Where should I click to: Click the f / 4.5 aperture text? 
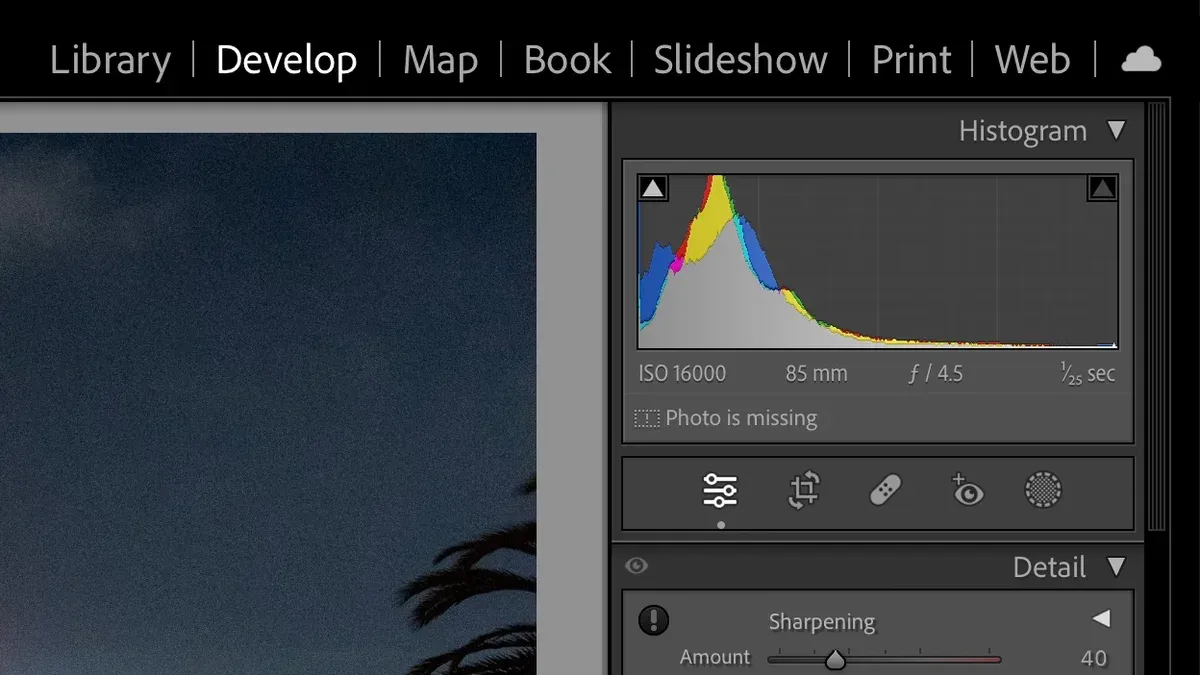coord(935,374)
